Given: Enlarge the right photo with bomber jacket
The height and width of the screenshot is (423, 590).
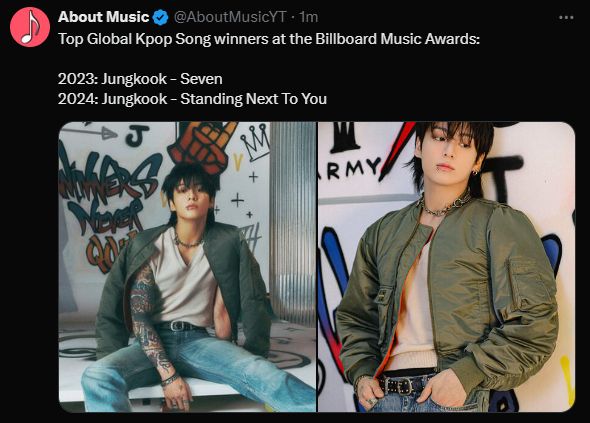Looking at the screenshot, I should pyautogui.click(x=447, y=267).
